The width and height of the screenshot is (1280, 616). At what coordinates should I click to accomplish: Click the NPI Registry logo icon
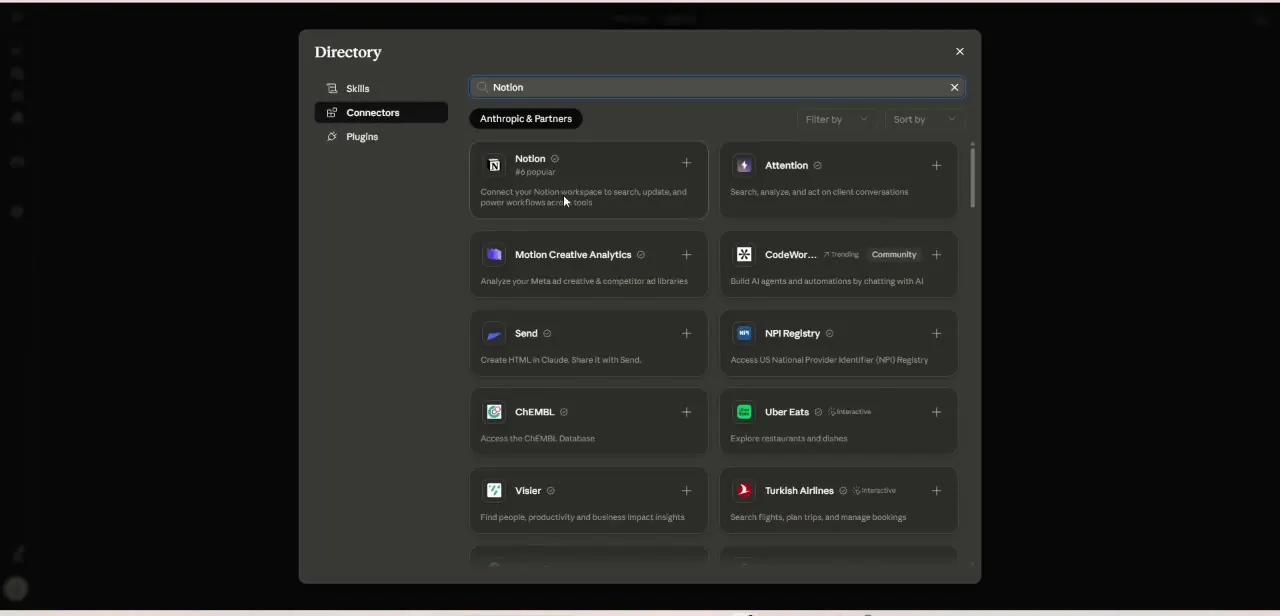pyautogui.click(x=744, y=334)
